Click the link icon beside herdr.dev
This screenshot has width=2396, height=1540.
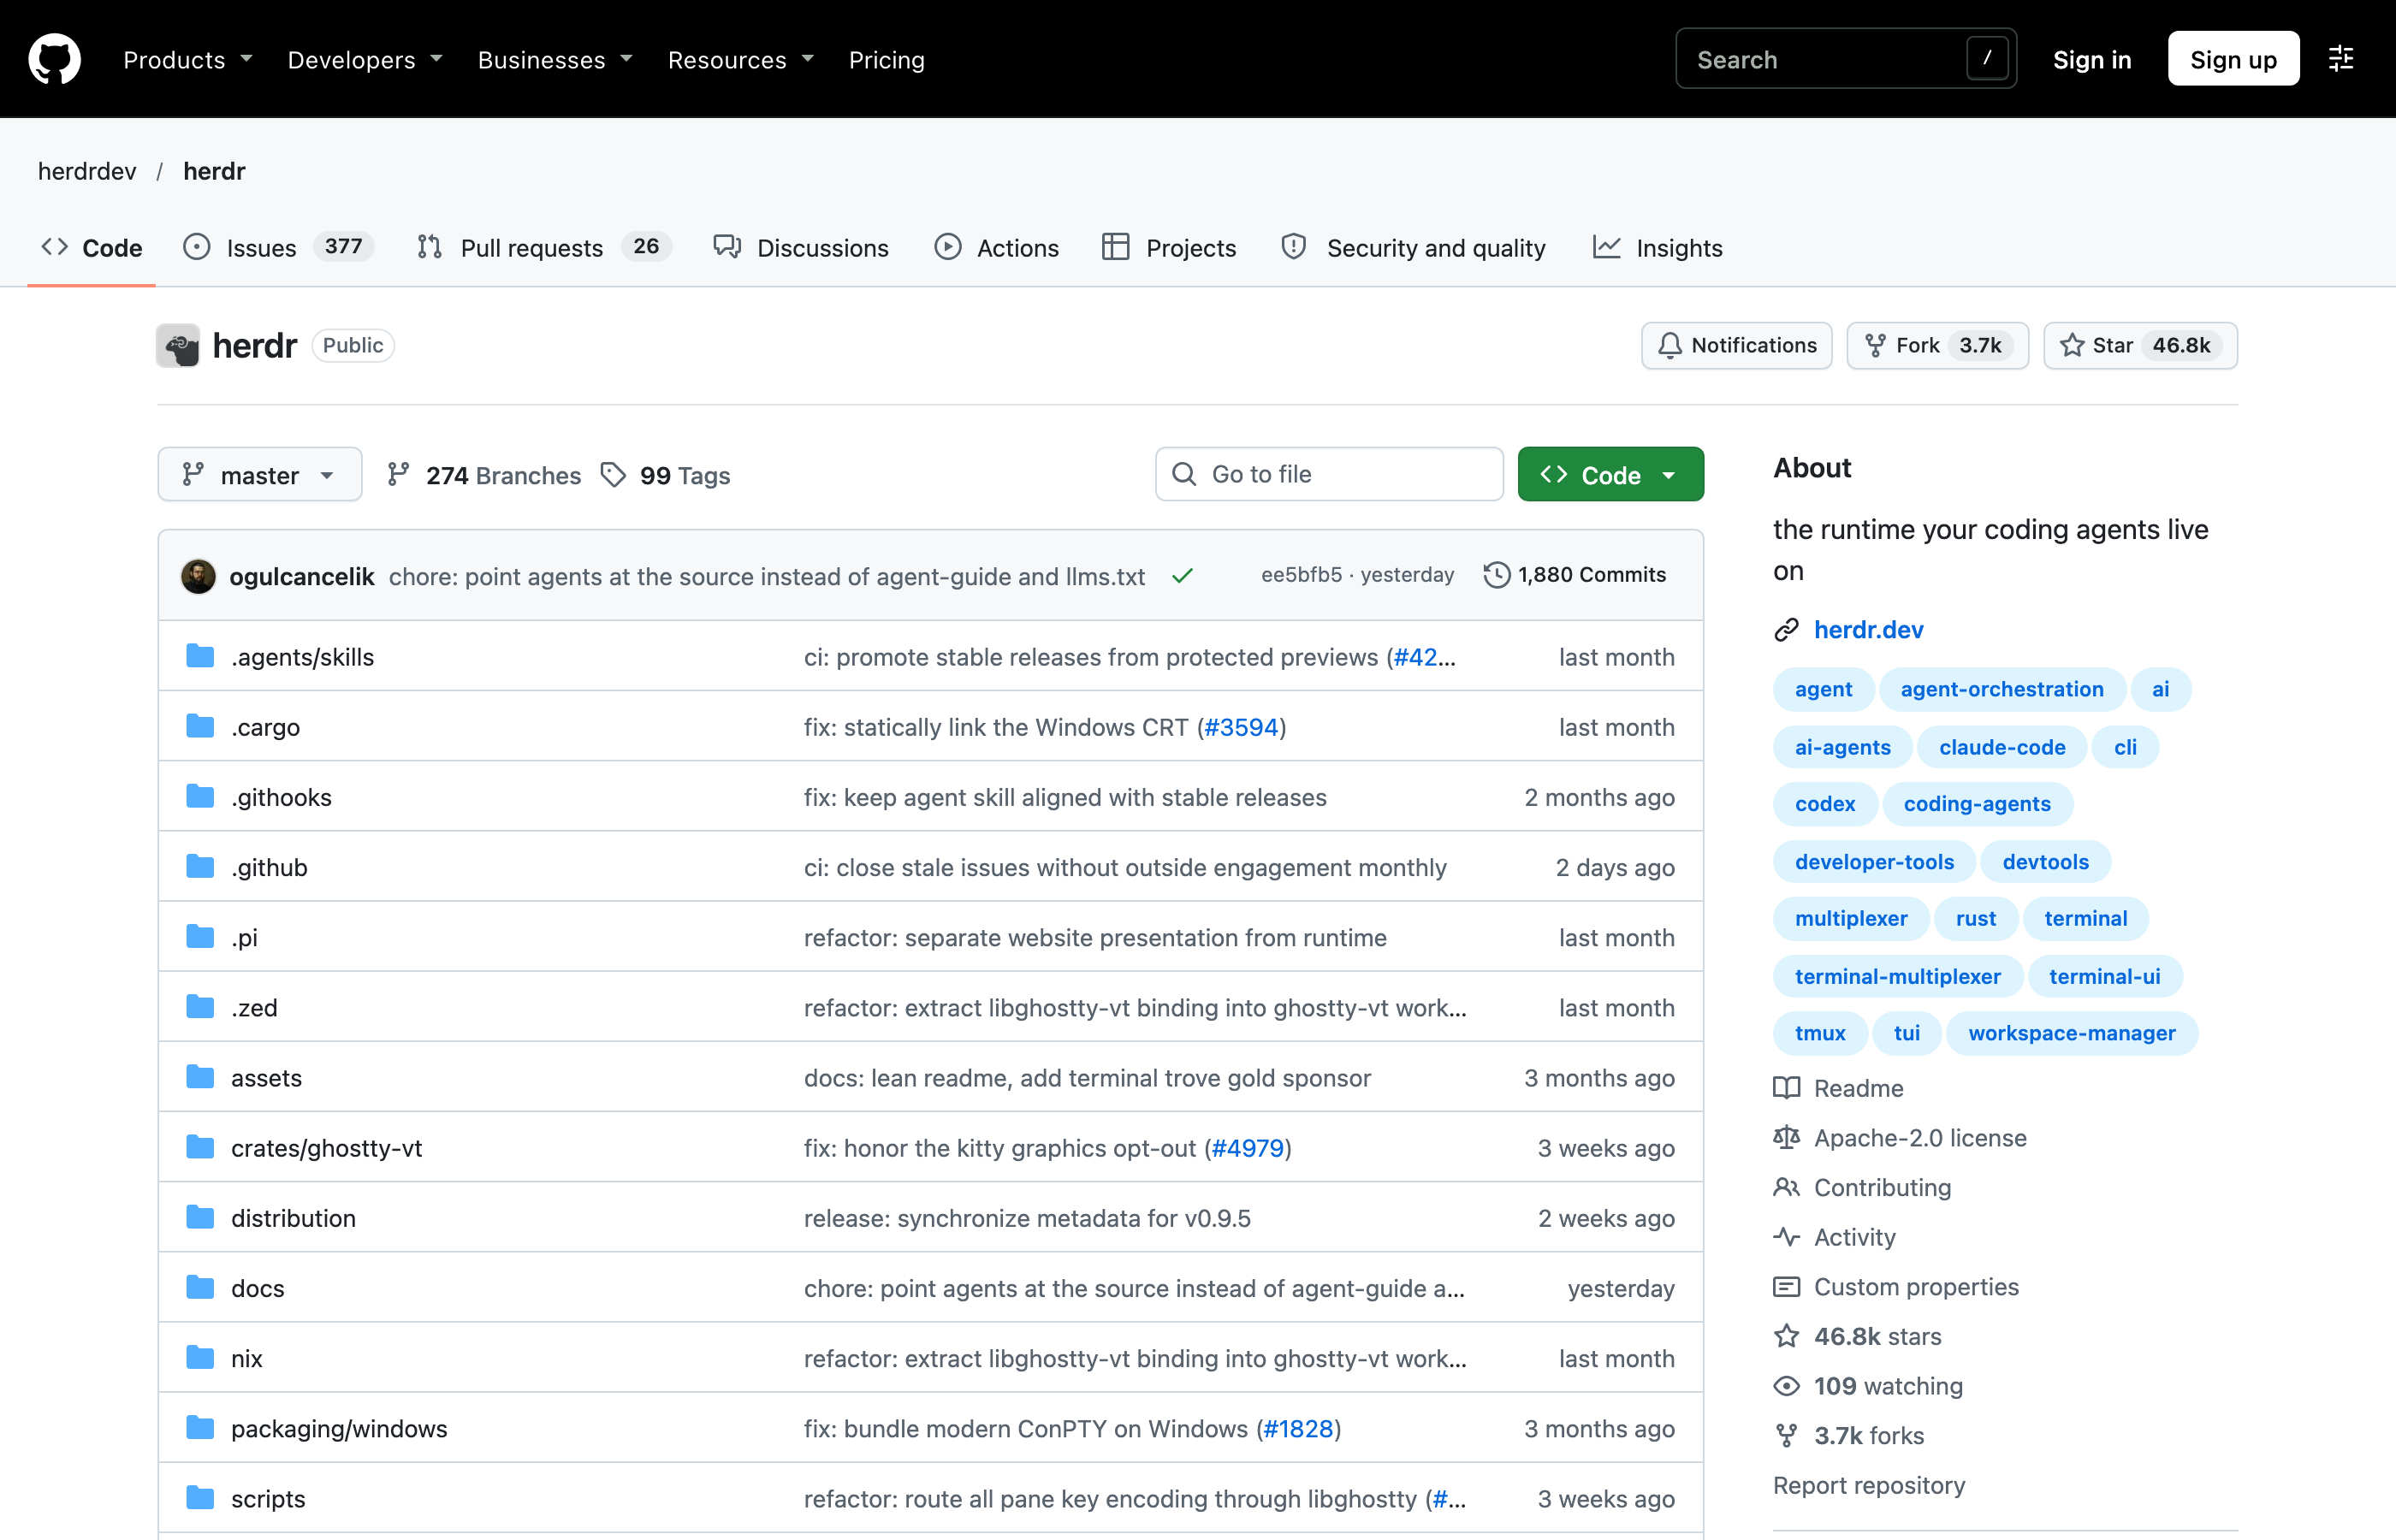click(1786, 630)
